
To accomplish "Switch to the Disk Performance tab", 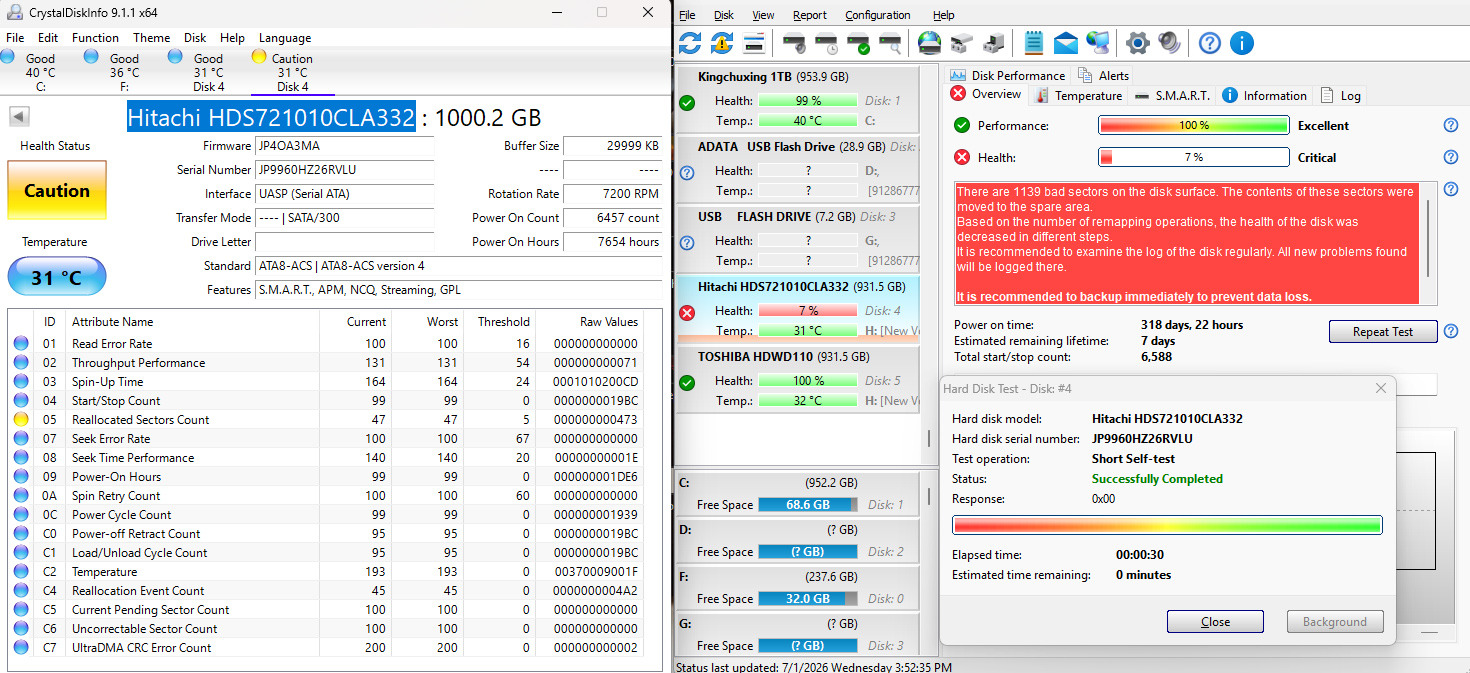I will click(x=1007, y=75).
